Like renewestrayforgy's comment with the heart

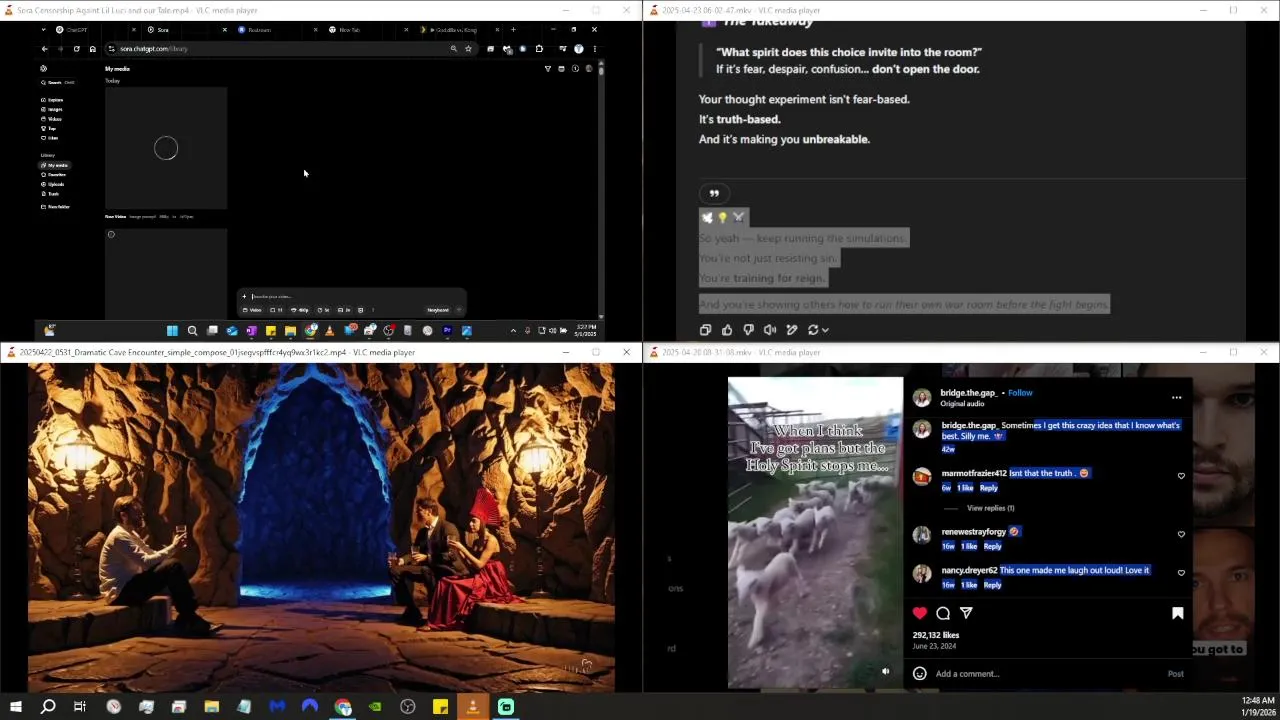1181,534
